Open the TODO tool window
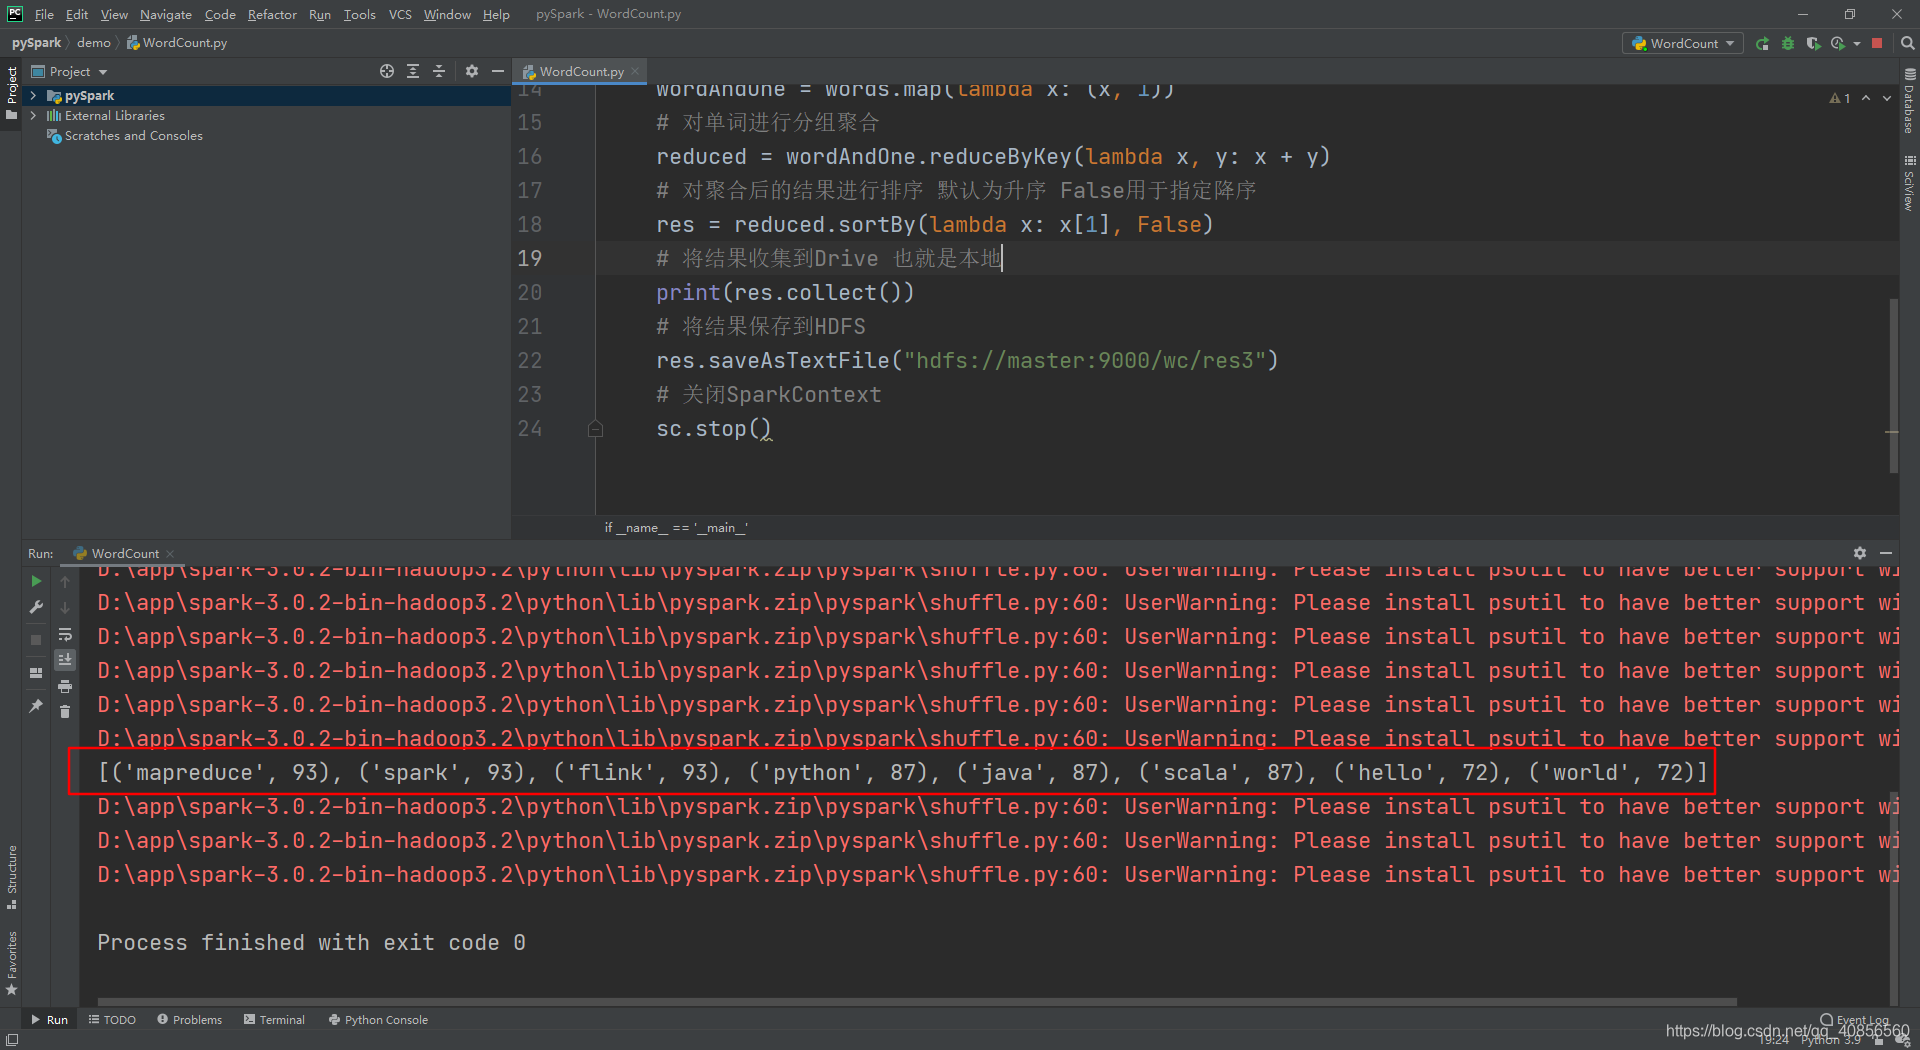The width and height of the screenshot is (1920, 1050). [112, 1020]
